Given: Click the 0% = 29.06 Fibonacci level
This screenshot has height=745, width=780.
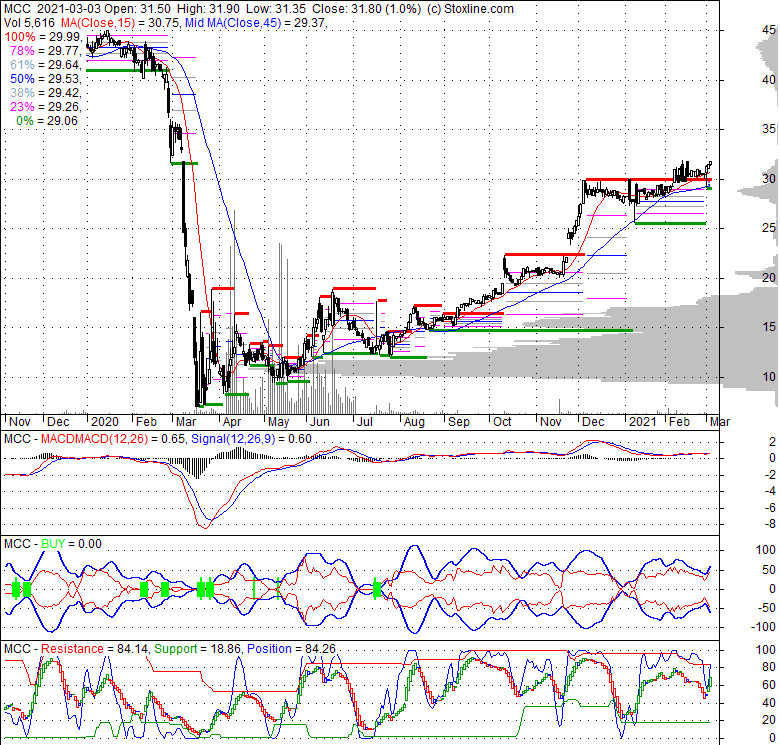Looking at the screenshot, I should (47, 120).
